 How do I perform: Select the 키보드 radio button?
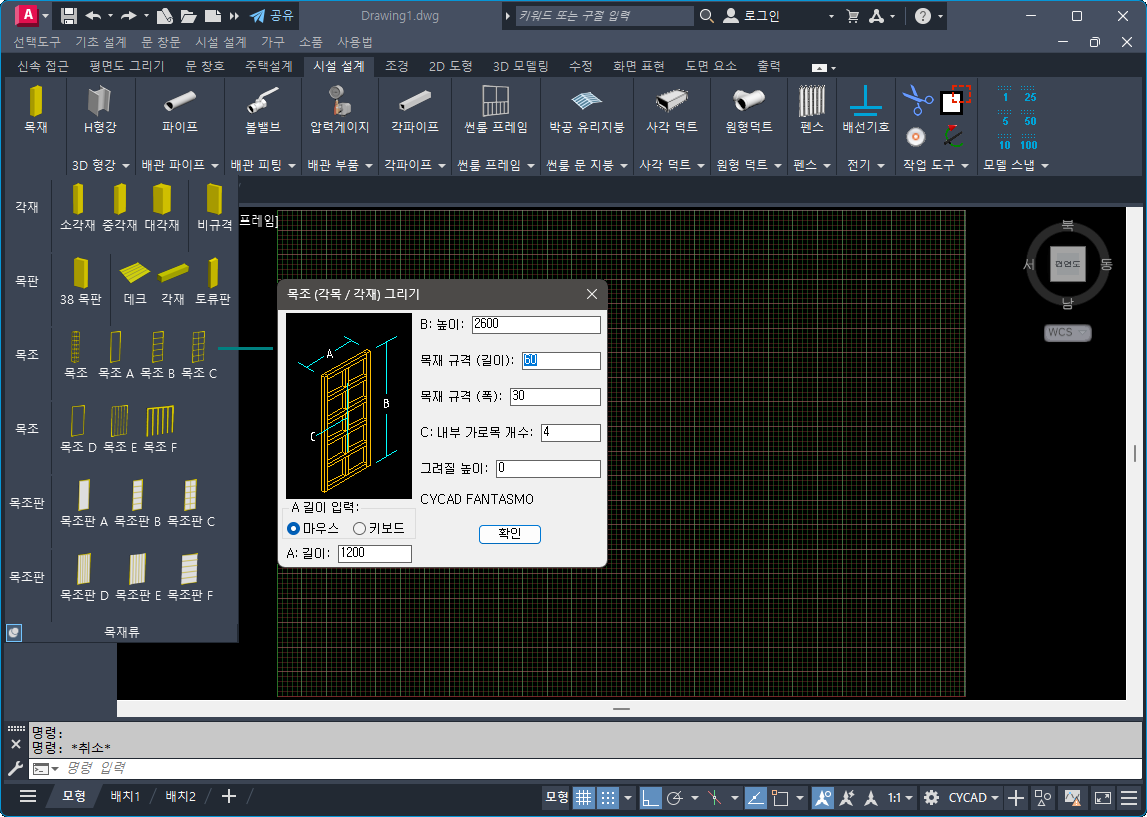coord(360,528)
